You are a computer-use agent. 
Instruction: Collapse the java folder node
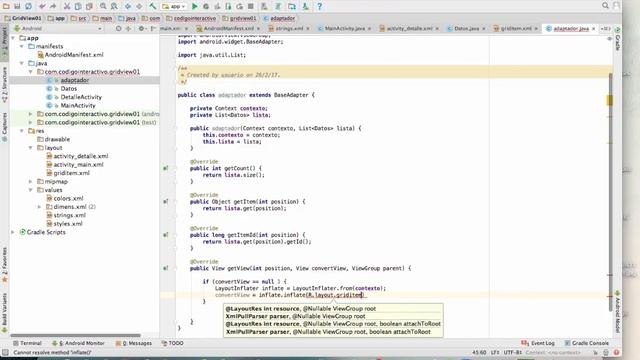22,63
